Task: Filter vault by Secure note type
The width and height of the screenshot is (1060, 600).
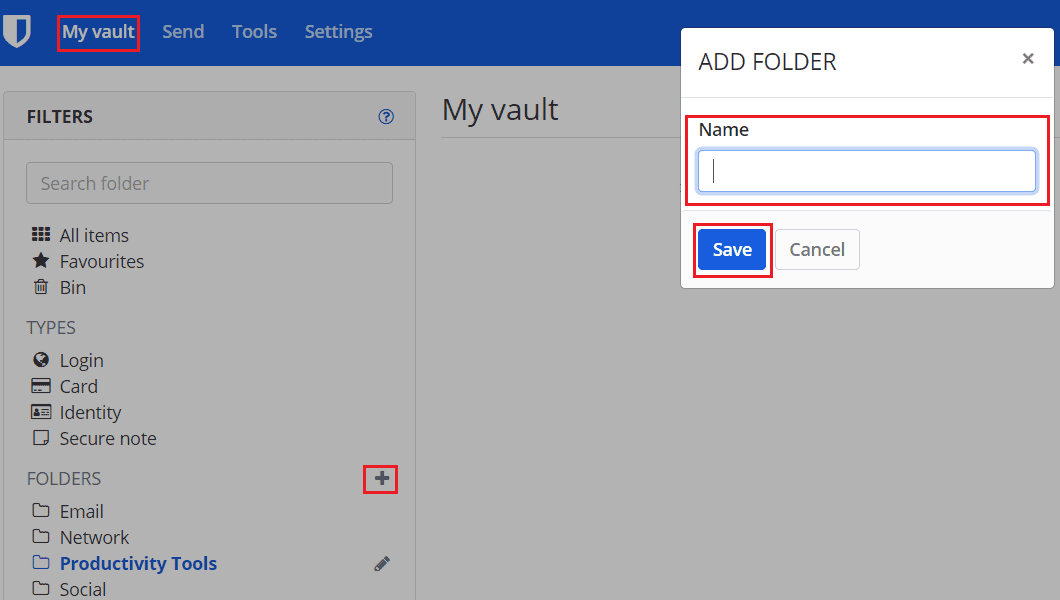Action: (94, 439)
